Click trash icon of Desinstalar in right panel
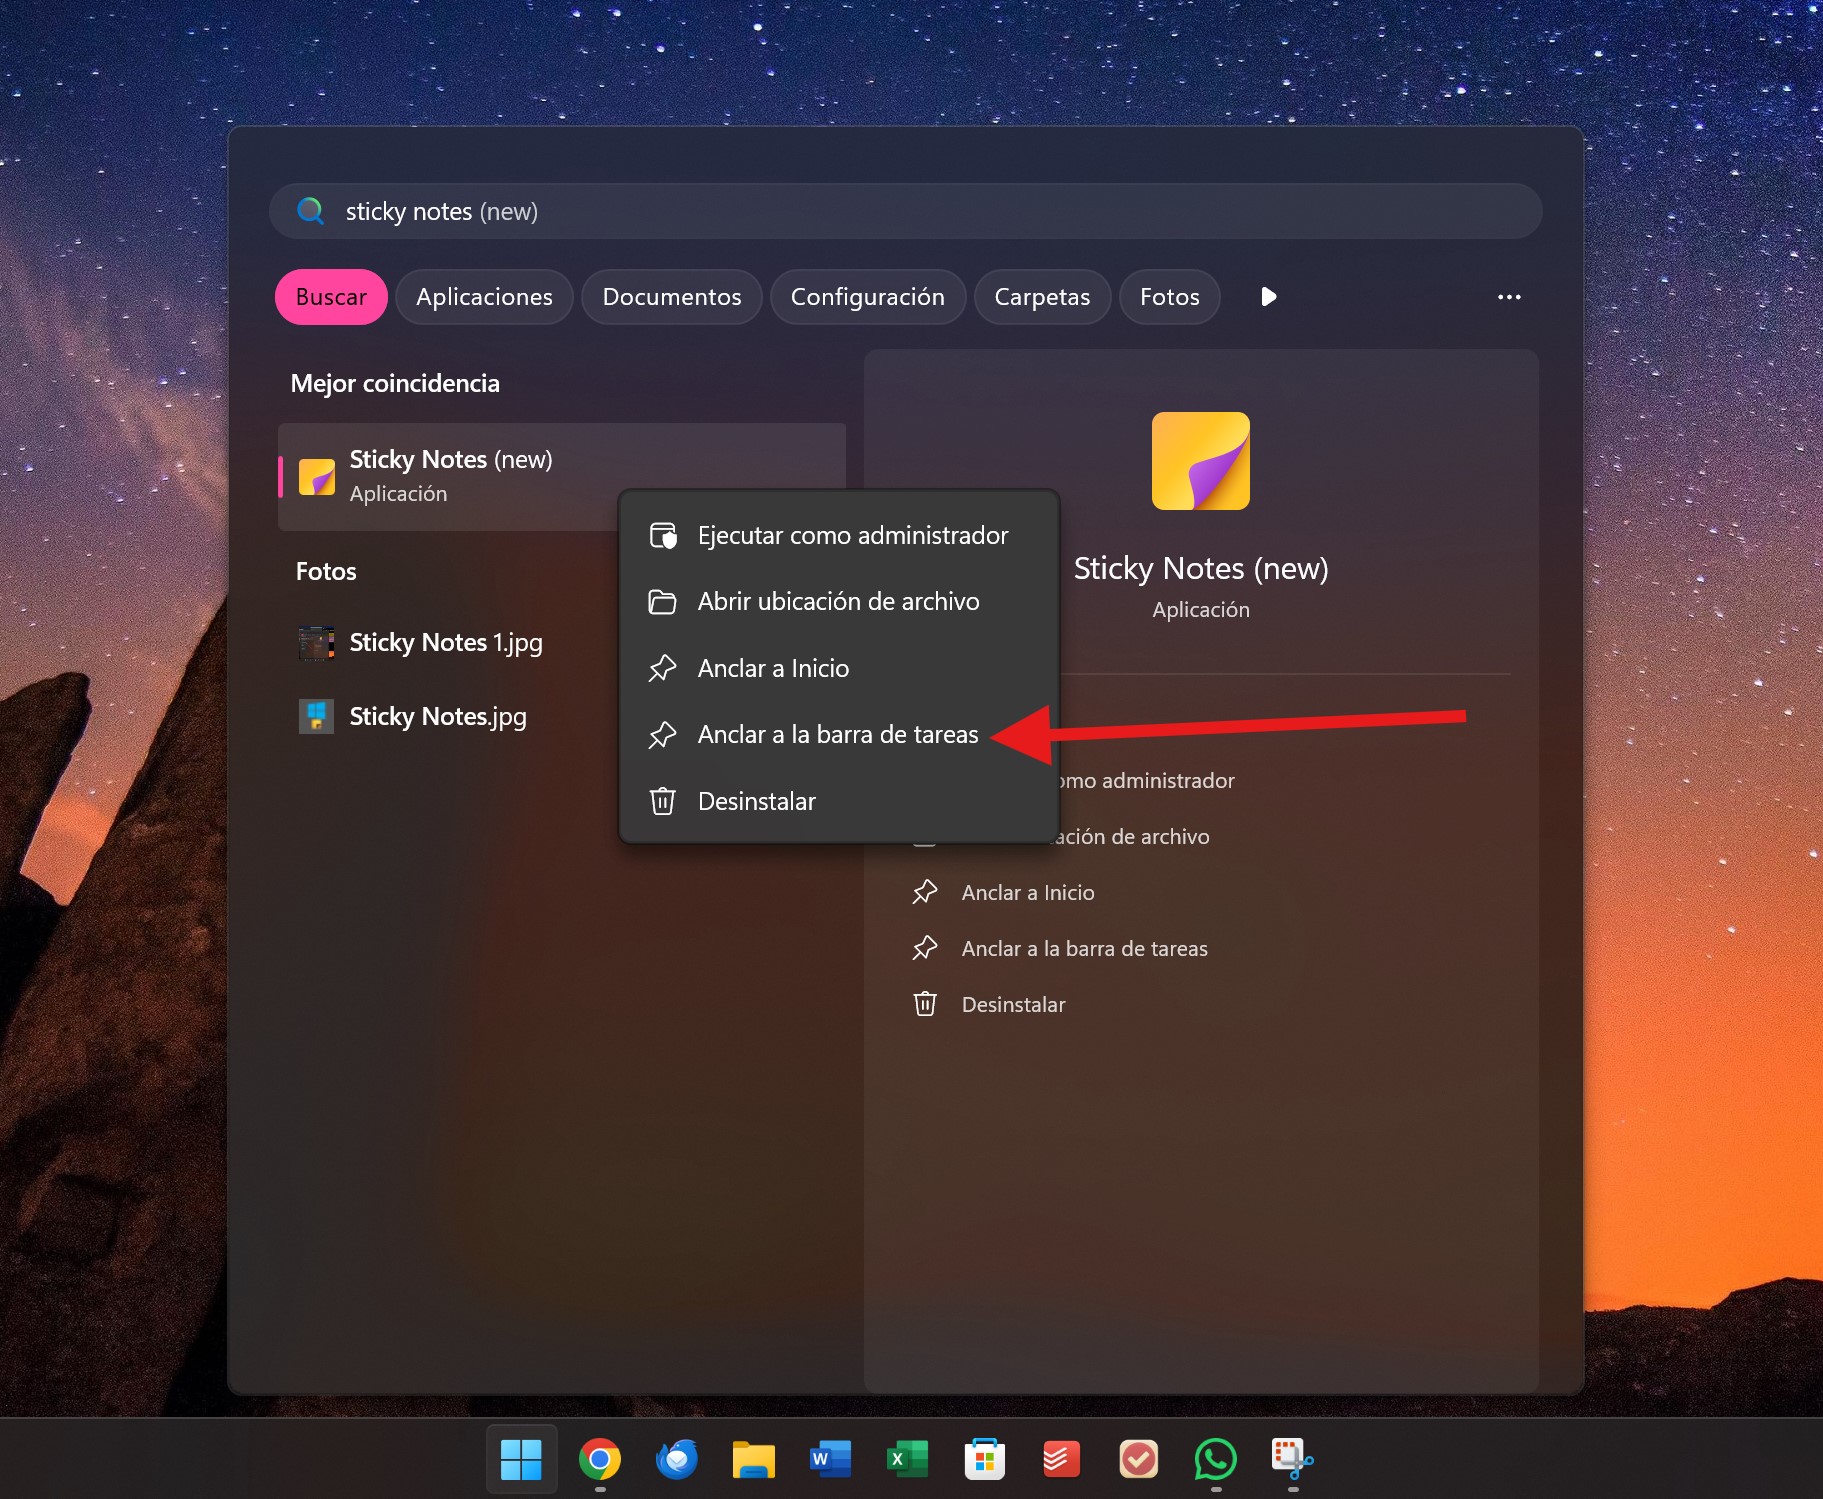The image size is (1823, 1499). tap(925, 1004)
